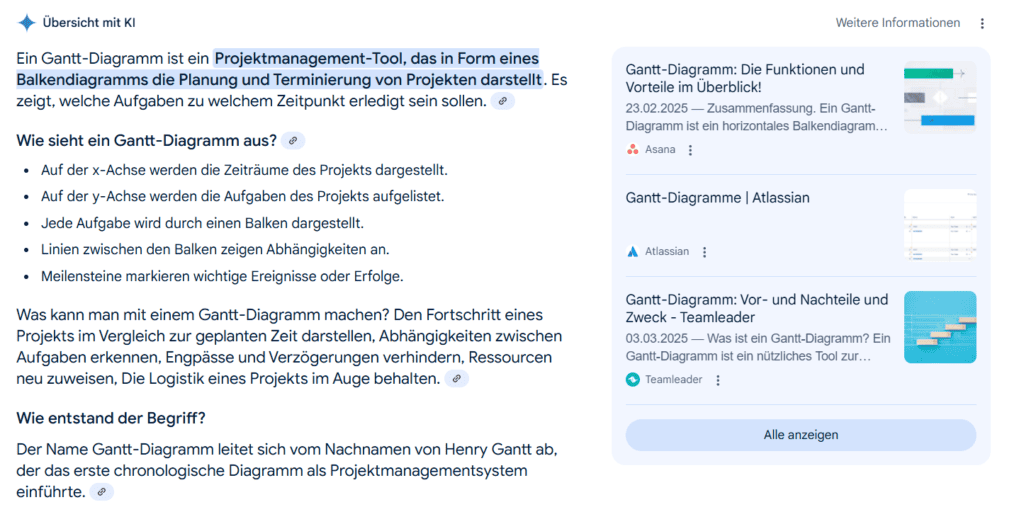The height and width of the screenshot is (507, 1024).
Task: Click the Asana article thumbnail image
Action: 939,98
